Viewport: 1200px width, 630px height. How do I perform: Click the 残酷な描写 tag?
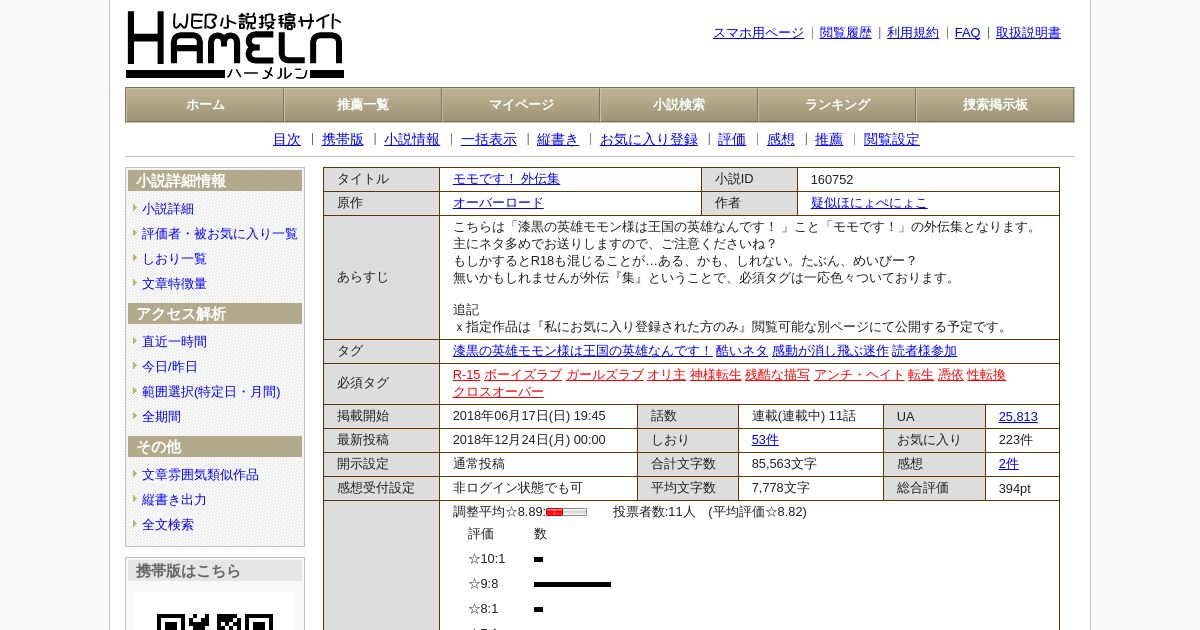coord(777,375)
